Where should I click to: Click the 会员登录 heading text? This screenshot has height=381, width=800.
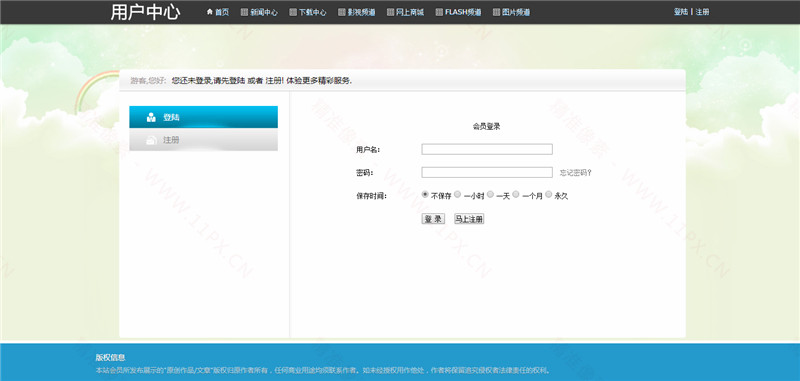tap(486, 126)
